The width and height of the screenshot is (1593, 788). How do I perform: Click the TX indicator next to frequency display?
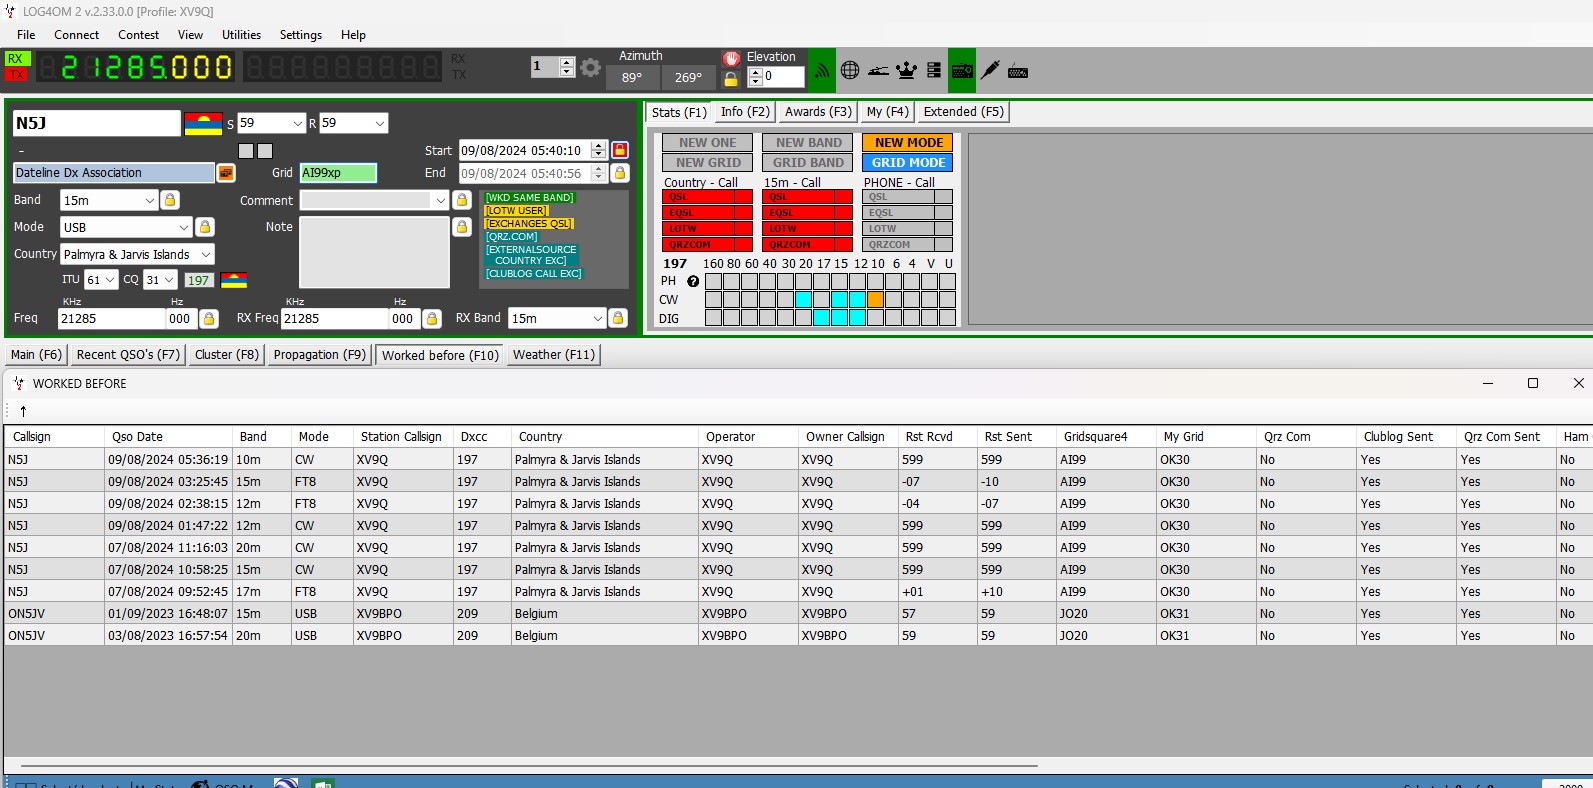point(16,74)
